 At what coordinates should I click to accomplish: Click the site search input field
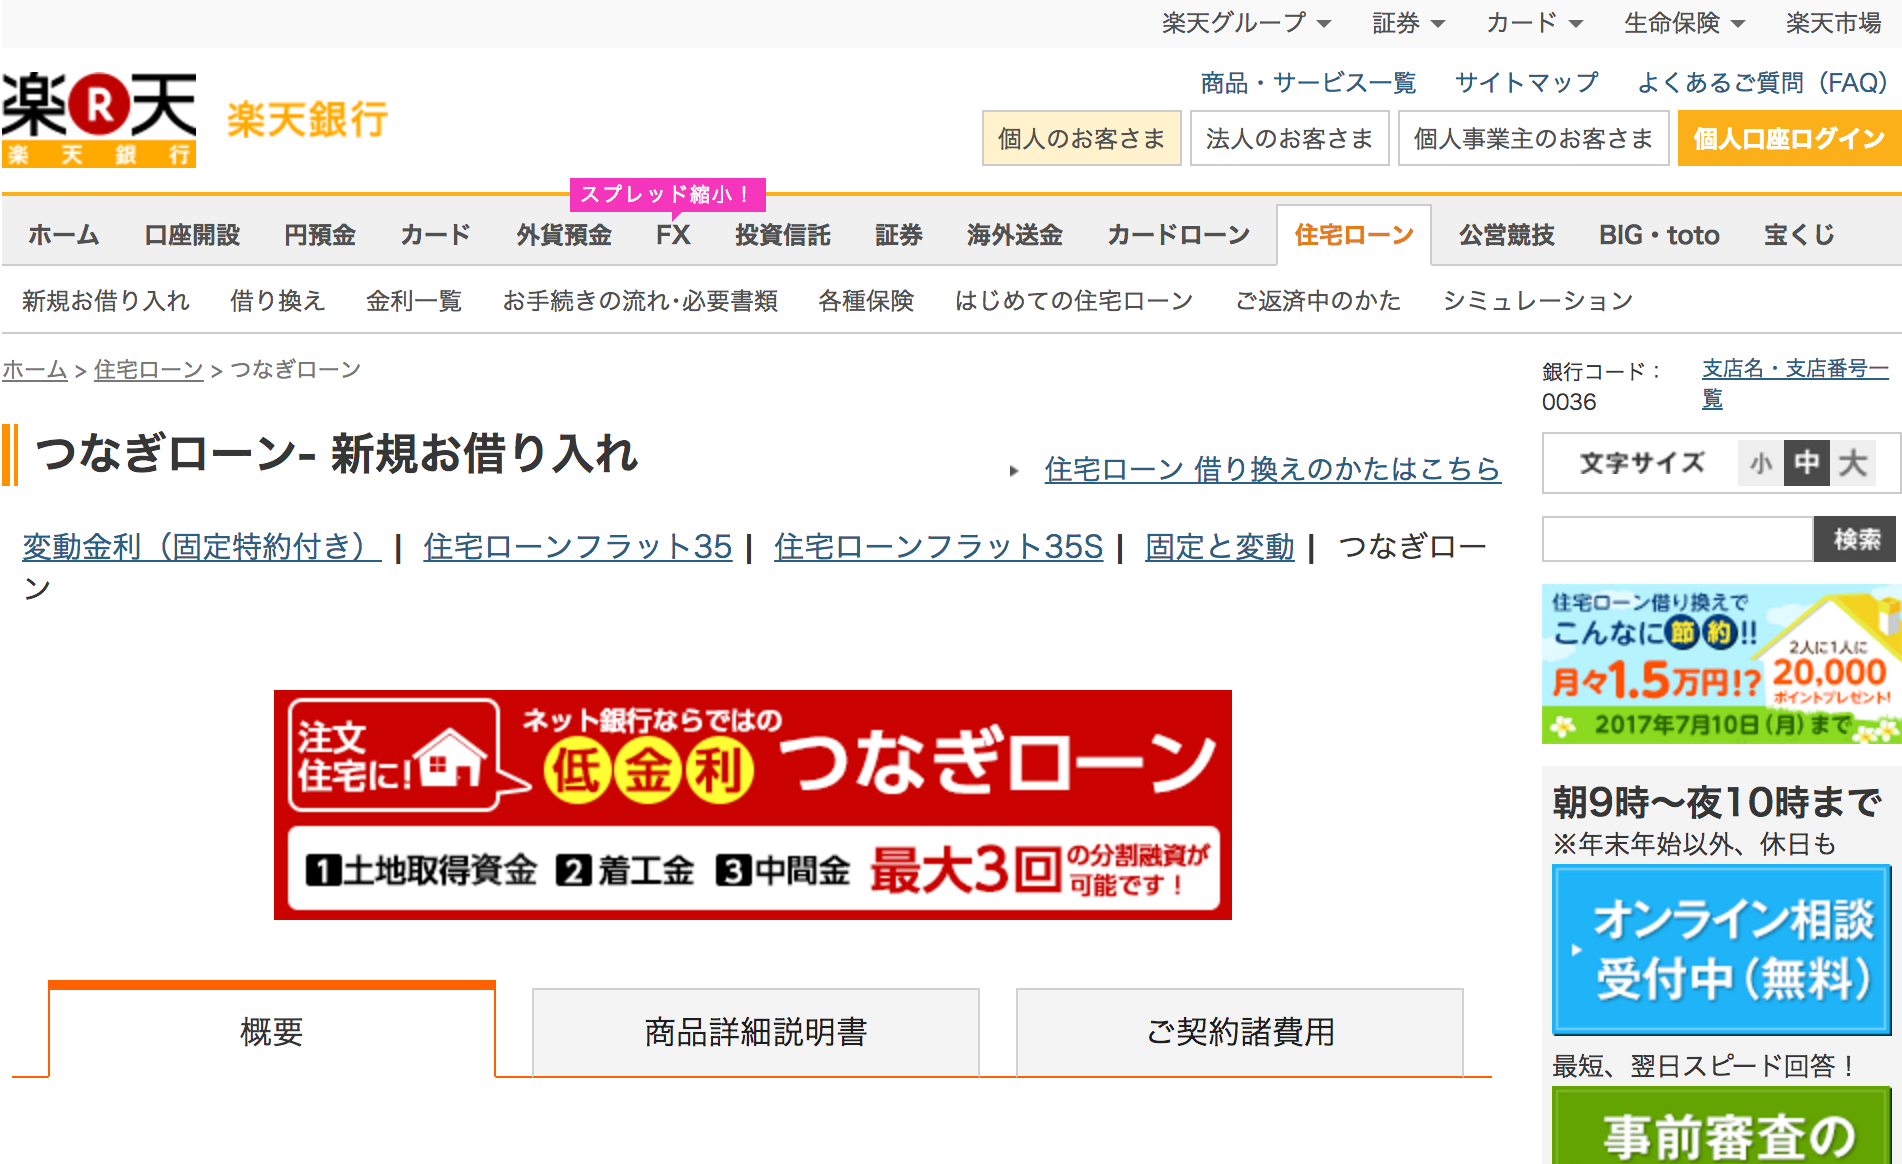1678,539
